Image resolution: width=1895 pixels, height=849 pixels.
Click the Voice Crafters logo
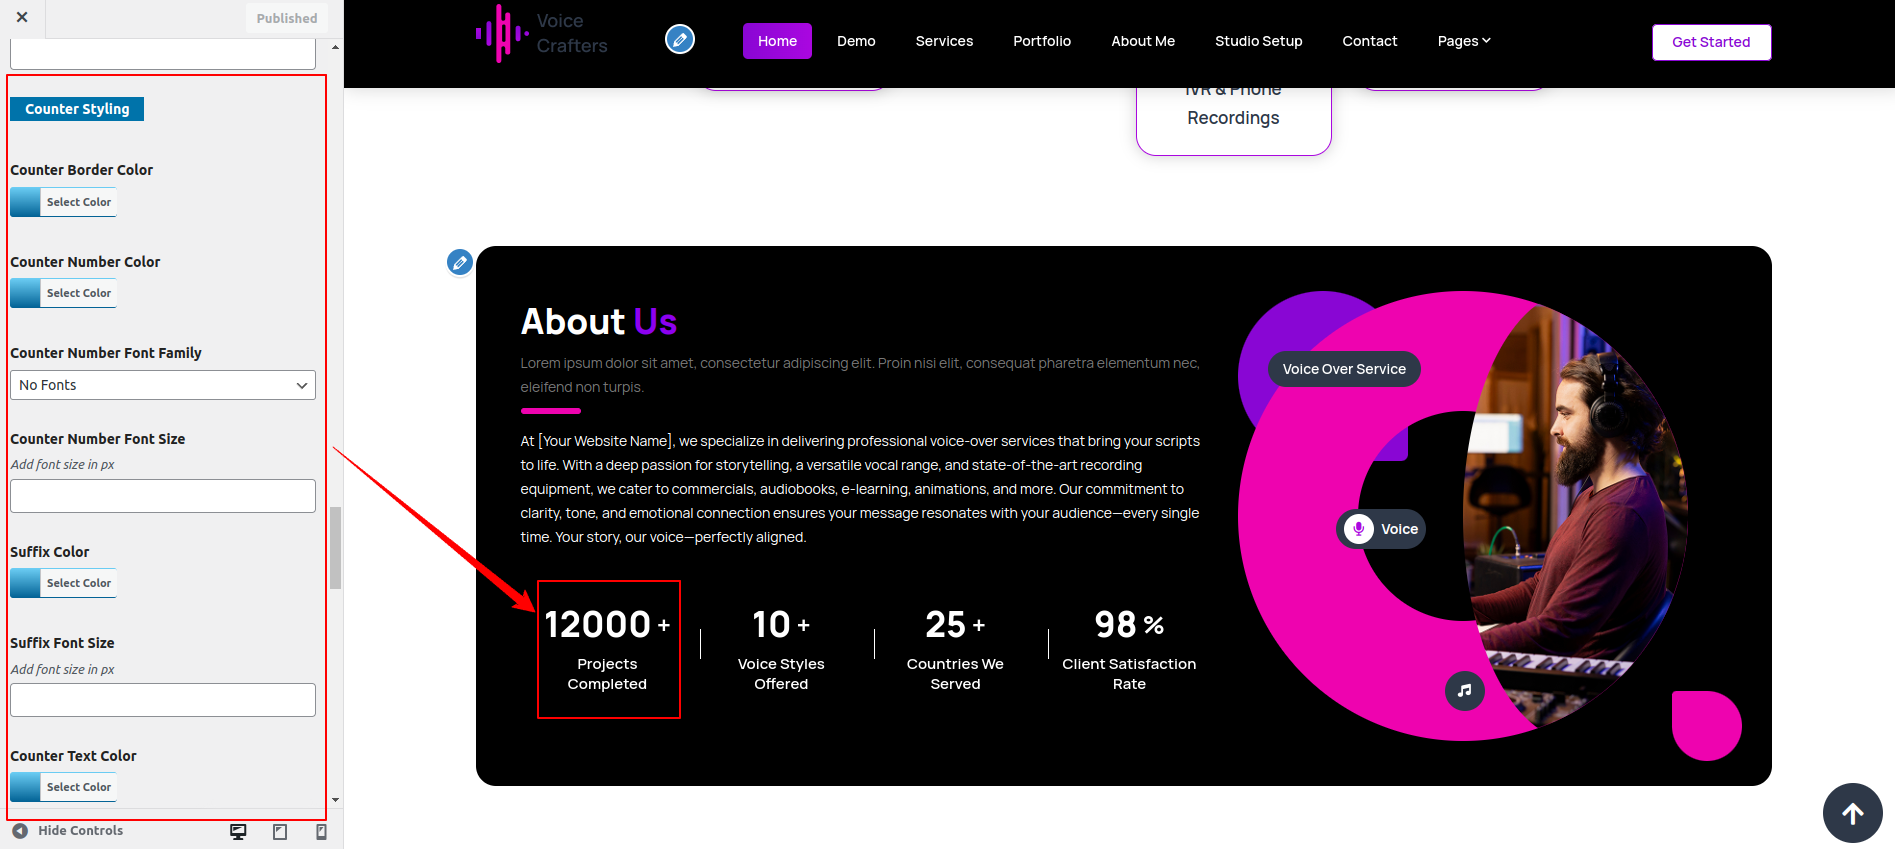(542, 34)
